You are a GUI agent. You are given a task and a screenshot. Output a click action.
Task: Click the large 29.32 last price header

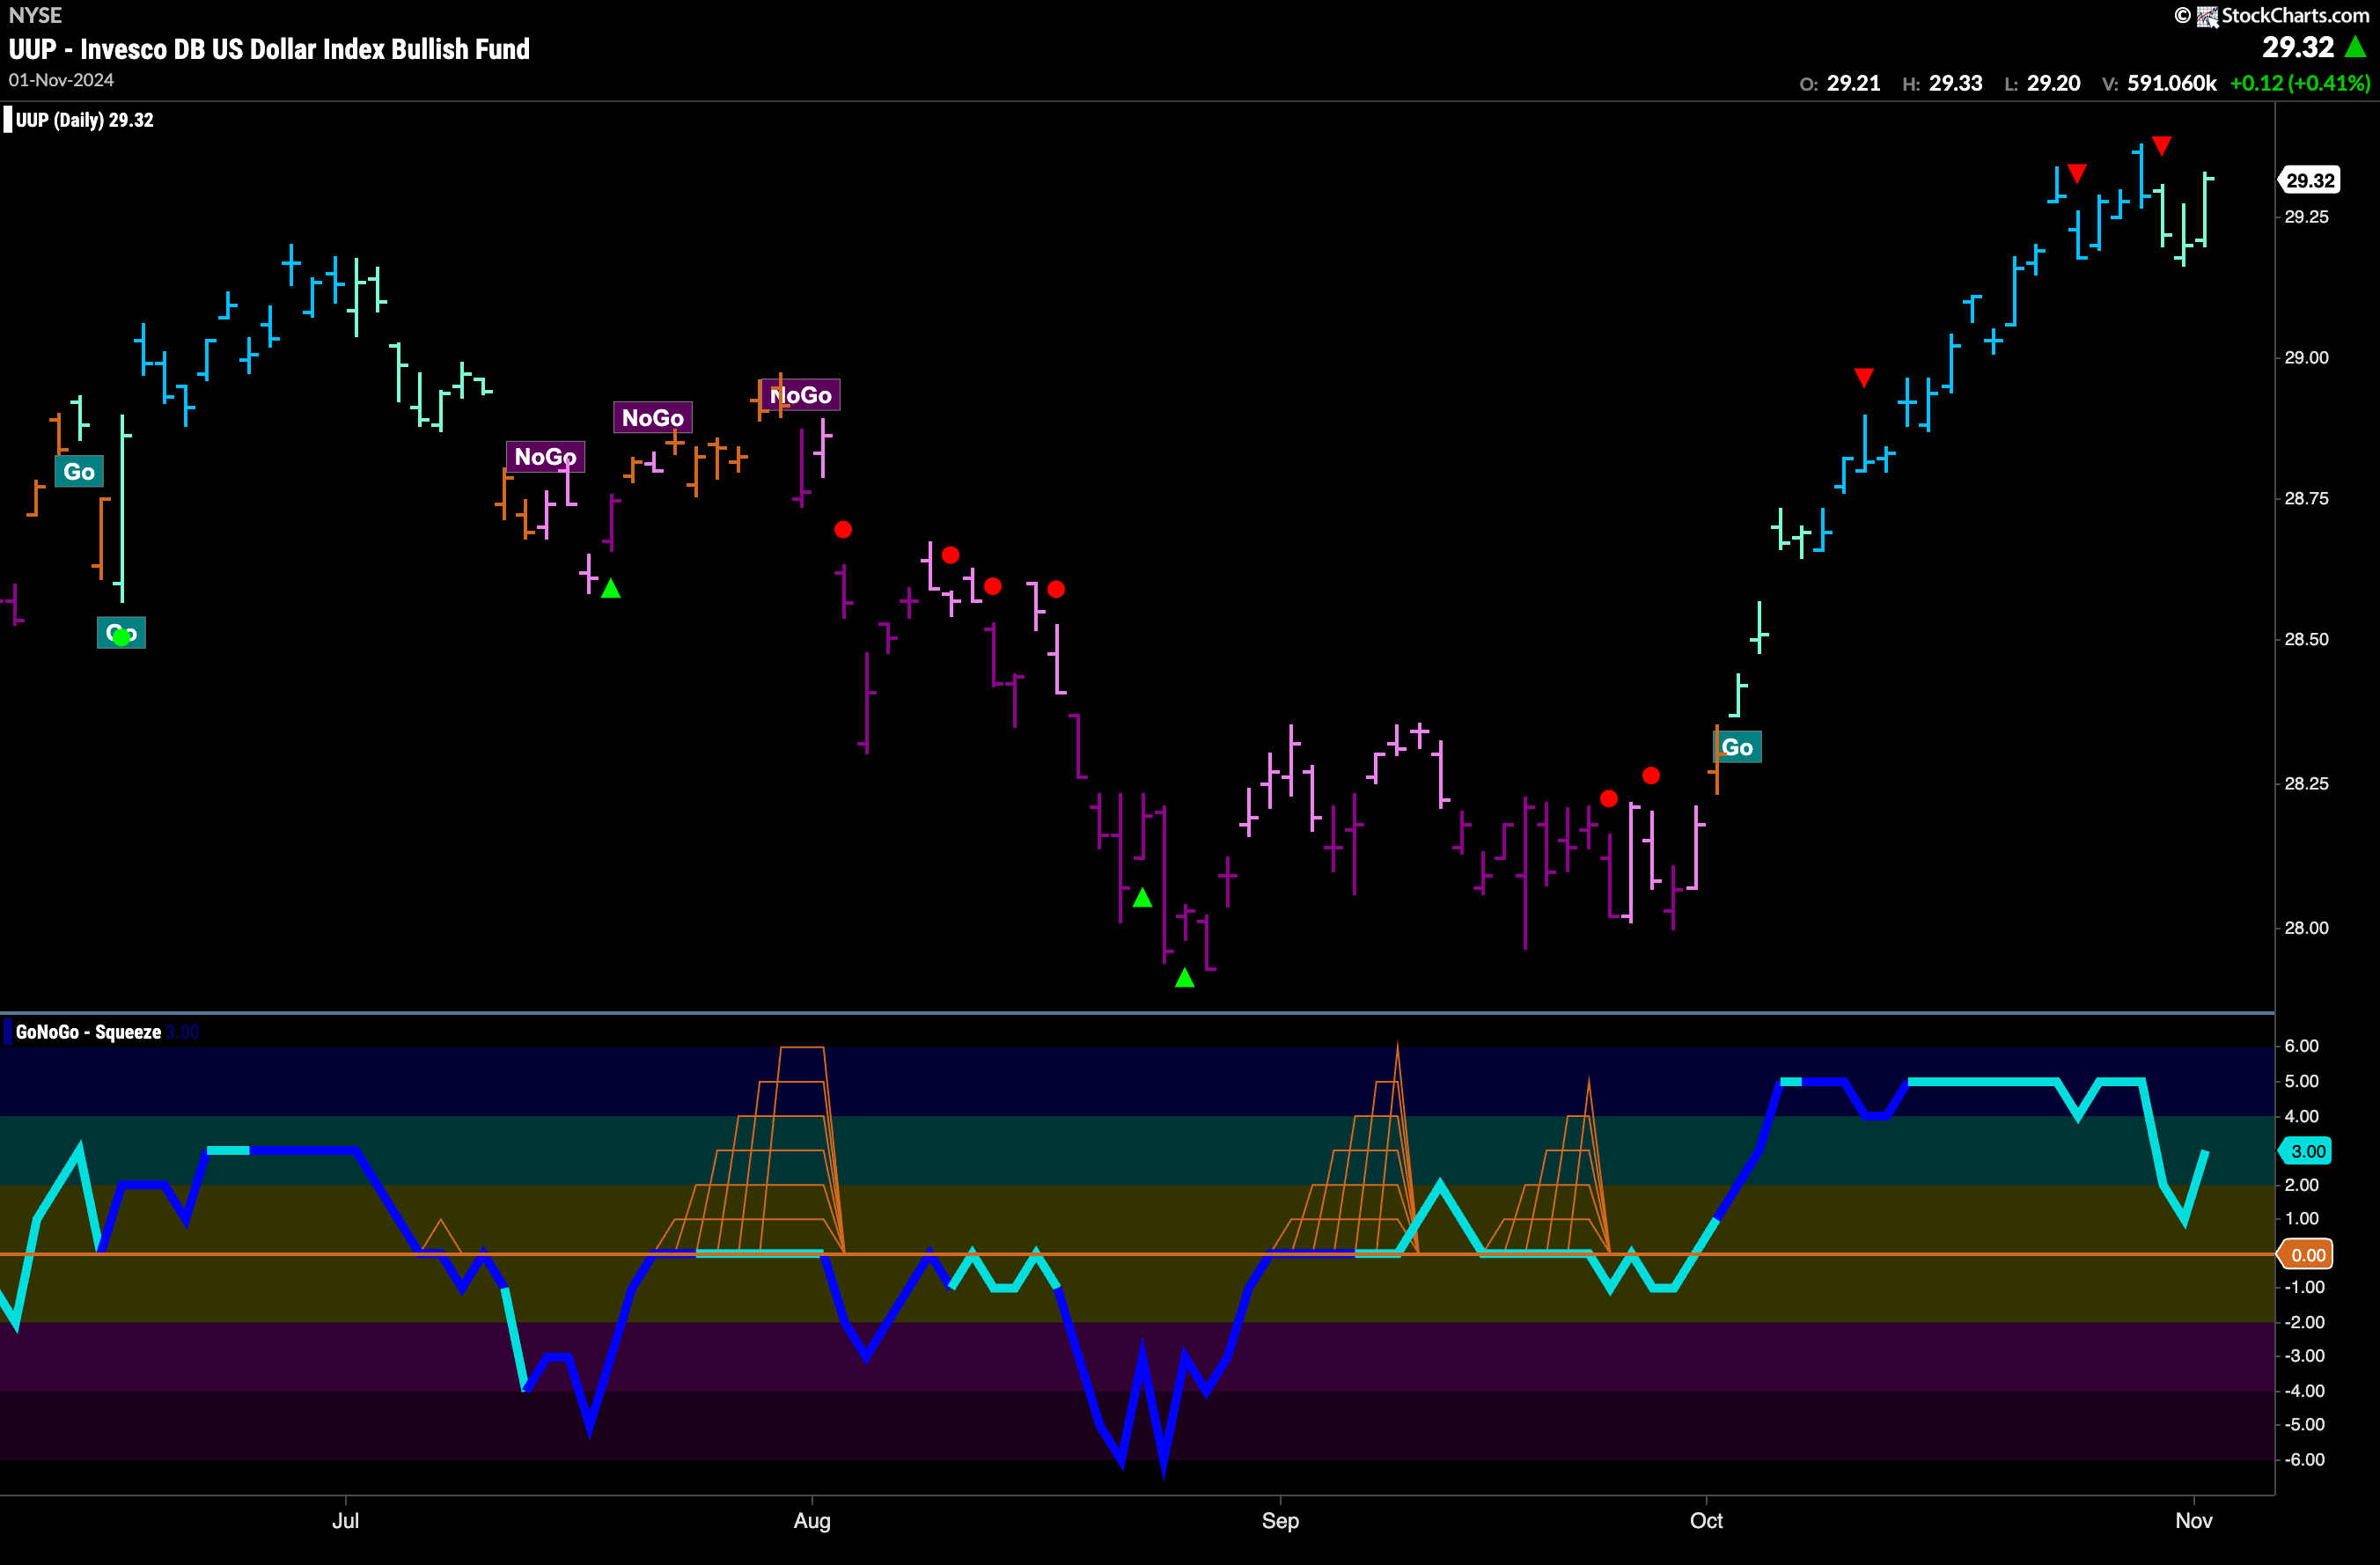click(2298, 47)
